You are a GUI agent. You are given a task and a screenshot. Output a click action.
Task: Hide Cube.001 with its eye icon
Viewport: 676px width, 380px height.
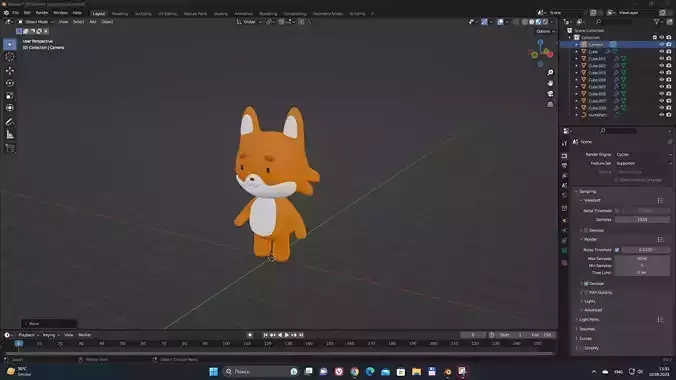click(x=662, y=59)
